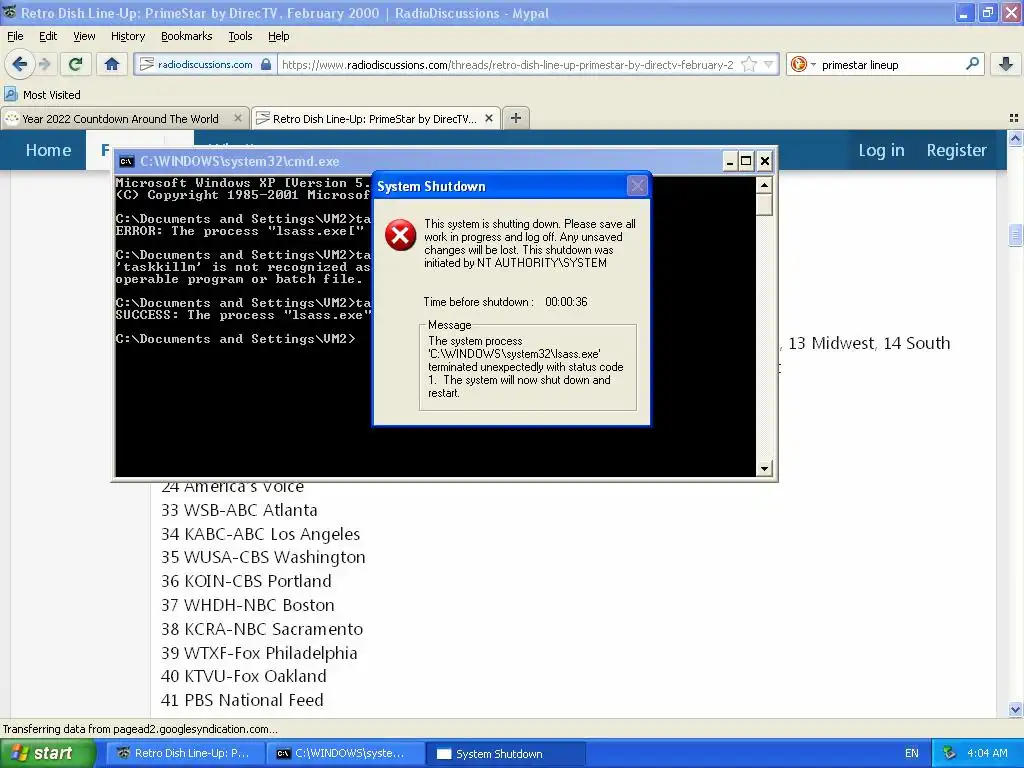Reload the page with the refresh icon
Image resolution: width=1024 pixels, height=768 pixels.
(x=75, y=64)
